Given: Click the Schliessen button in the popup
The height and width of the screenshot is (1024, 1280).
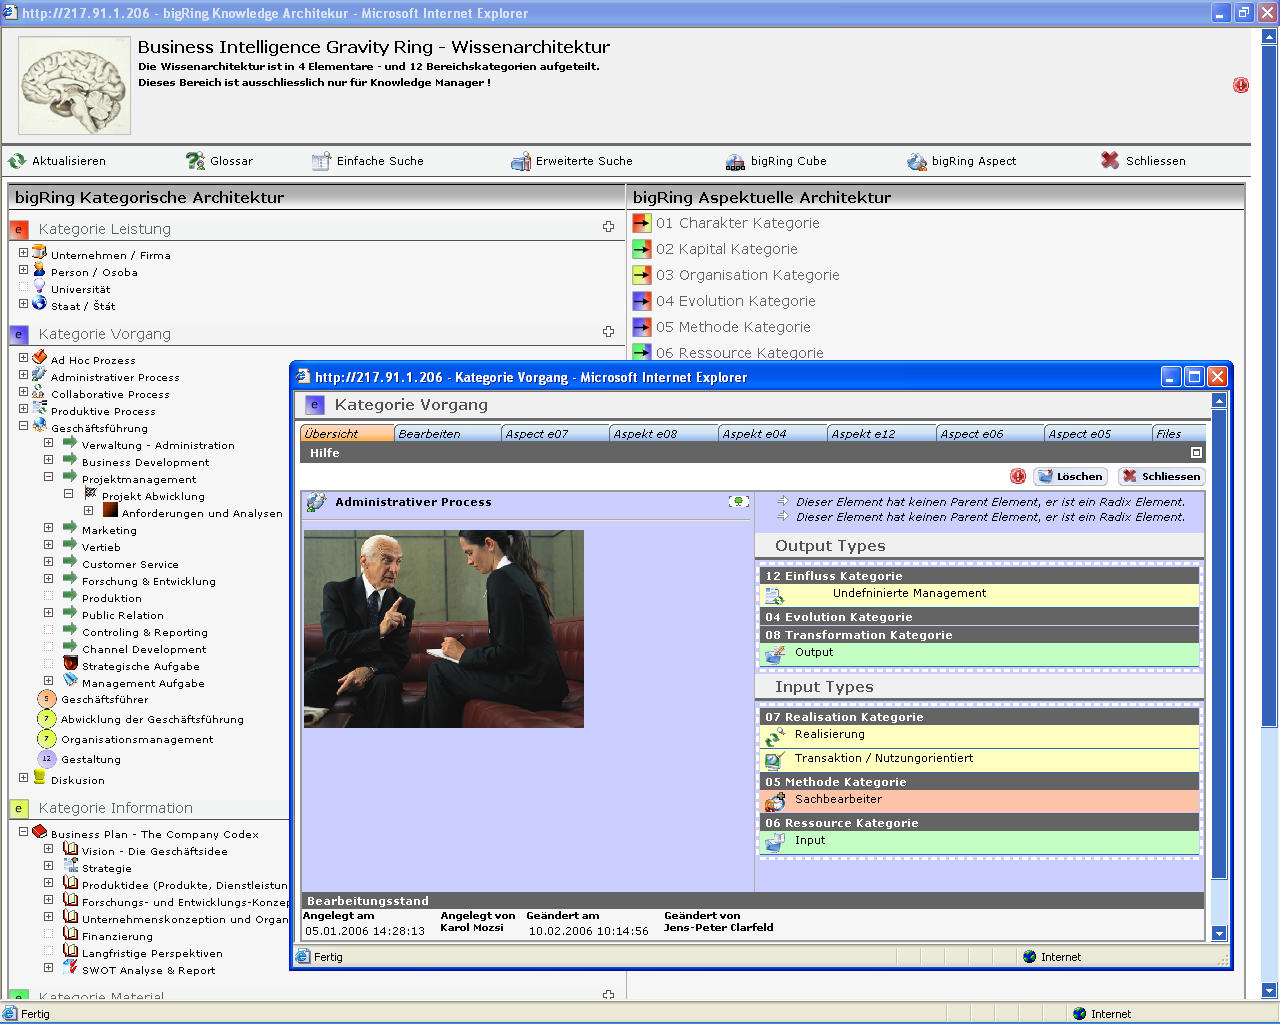Looking at the screenshot, I should click(x=1160, y=477).
